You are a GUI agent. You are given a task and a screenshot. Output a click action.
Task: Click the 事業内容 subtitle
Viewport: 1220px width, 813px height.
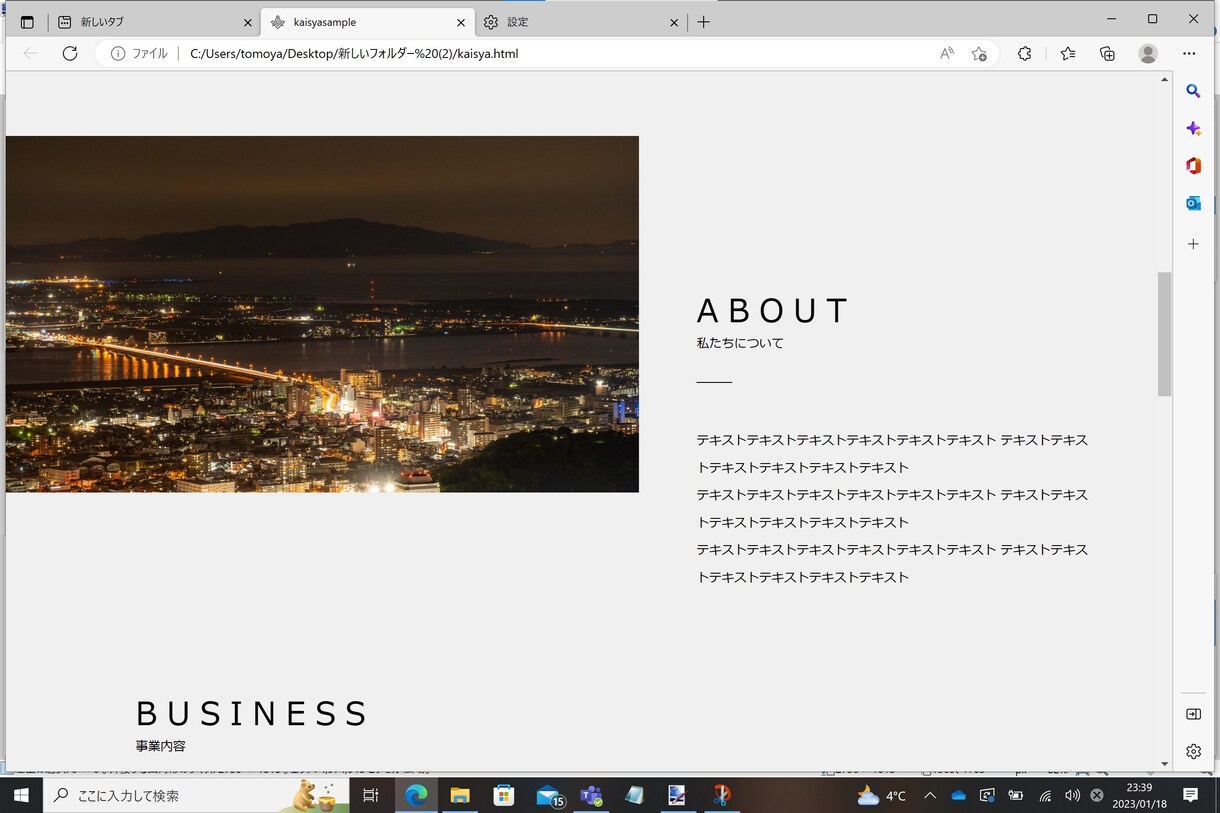161,746
